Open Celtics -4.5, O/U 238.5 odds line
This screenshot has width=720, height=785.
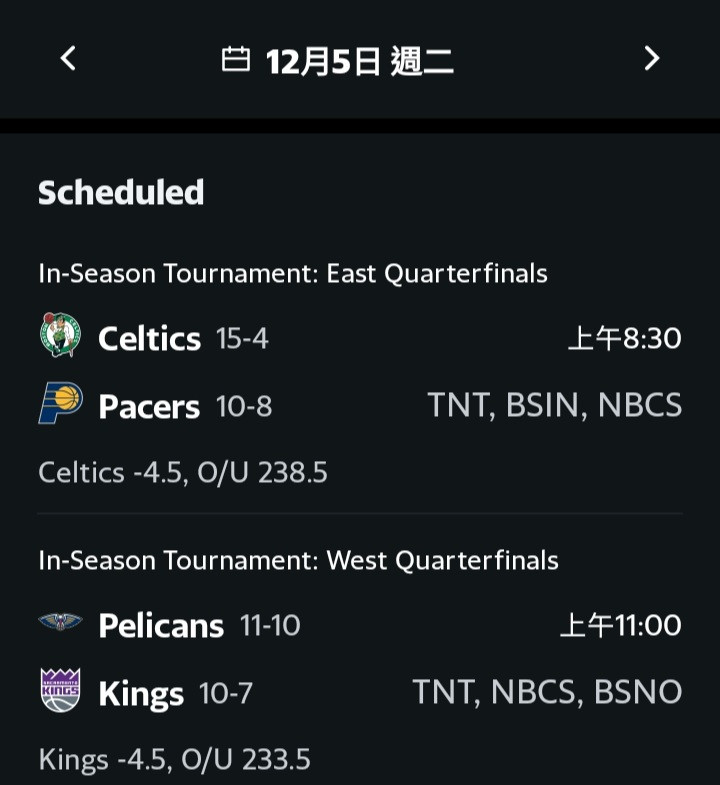pos(183,472)
